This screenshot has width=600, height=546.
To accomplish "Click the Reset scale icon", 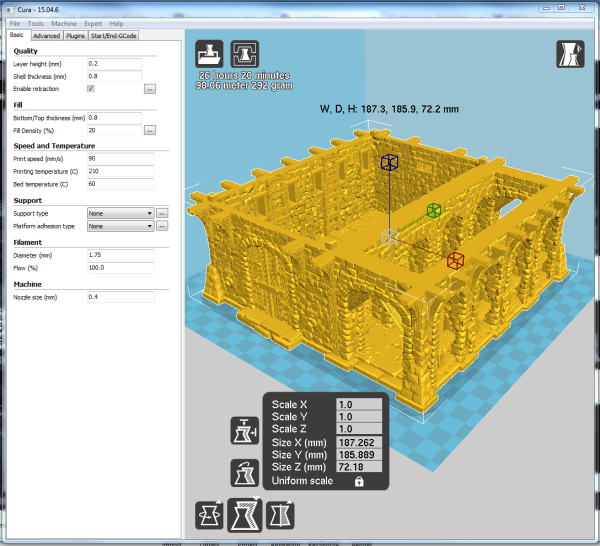I will point(245,473).
